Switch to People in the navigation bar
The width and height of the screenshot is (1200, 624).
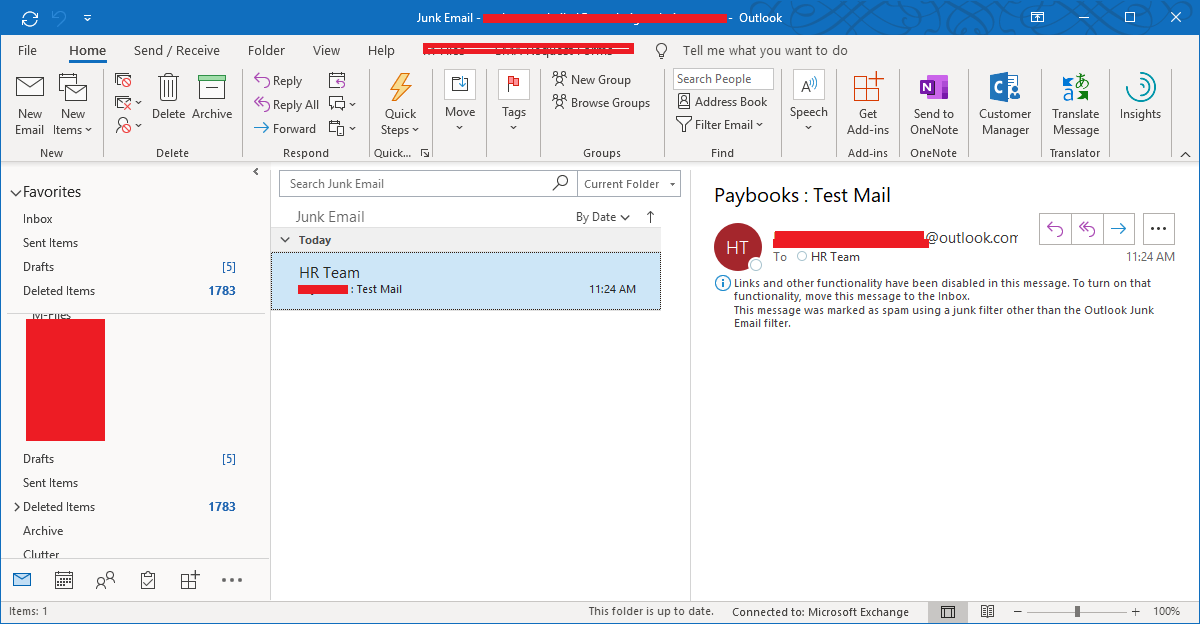coord(105,579)
